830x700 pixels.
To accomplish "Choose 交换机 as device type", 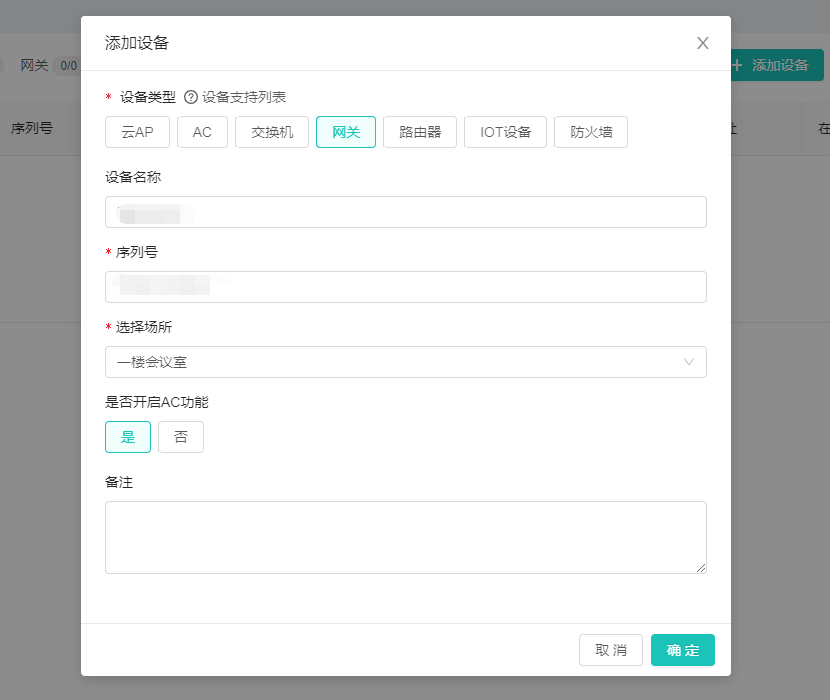I will [272, 132].
